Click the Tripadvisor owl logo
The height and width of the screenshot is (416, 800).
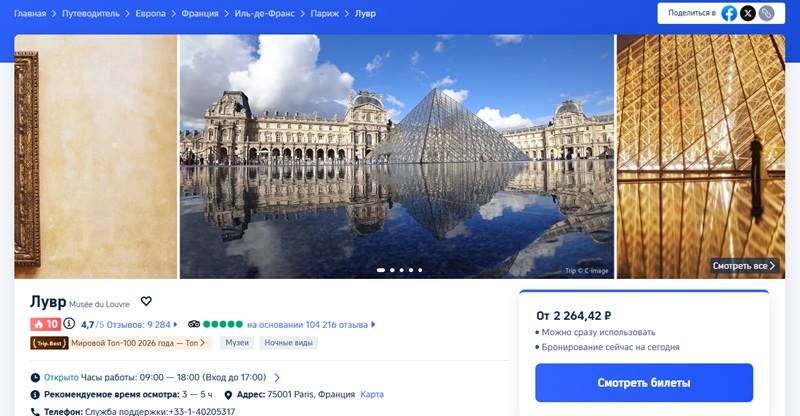pos(194,324)
